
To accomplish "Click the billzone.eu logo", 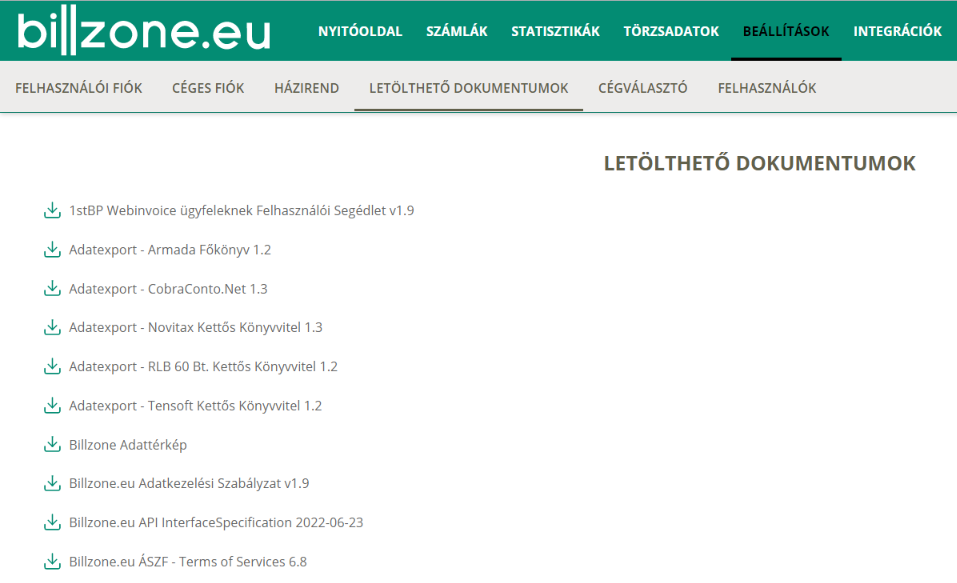I will (x=144, y=31).
